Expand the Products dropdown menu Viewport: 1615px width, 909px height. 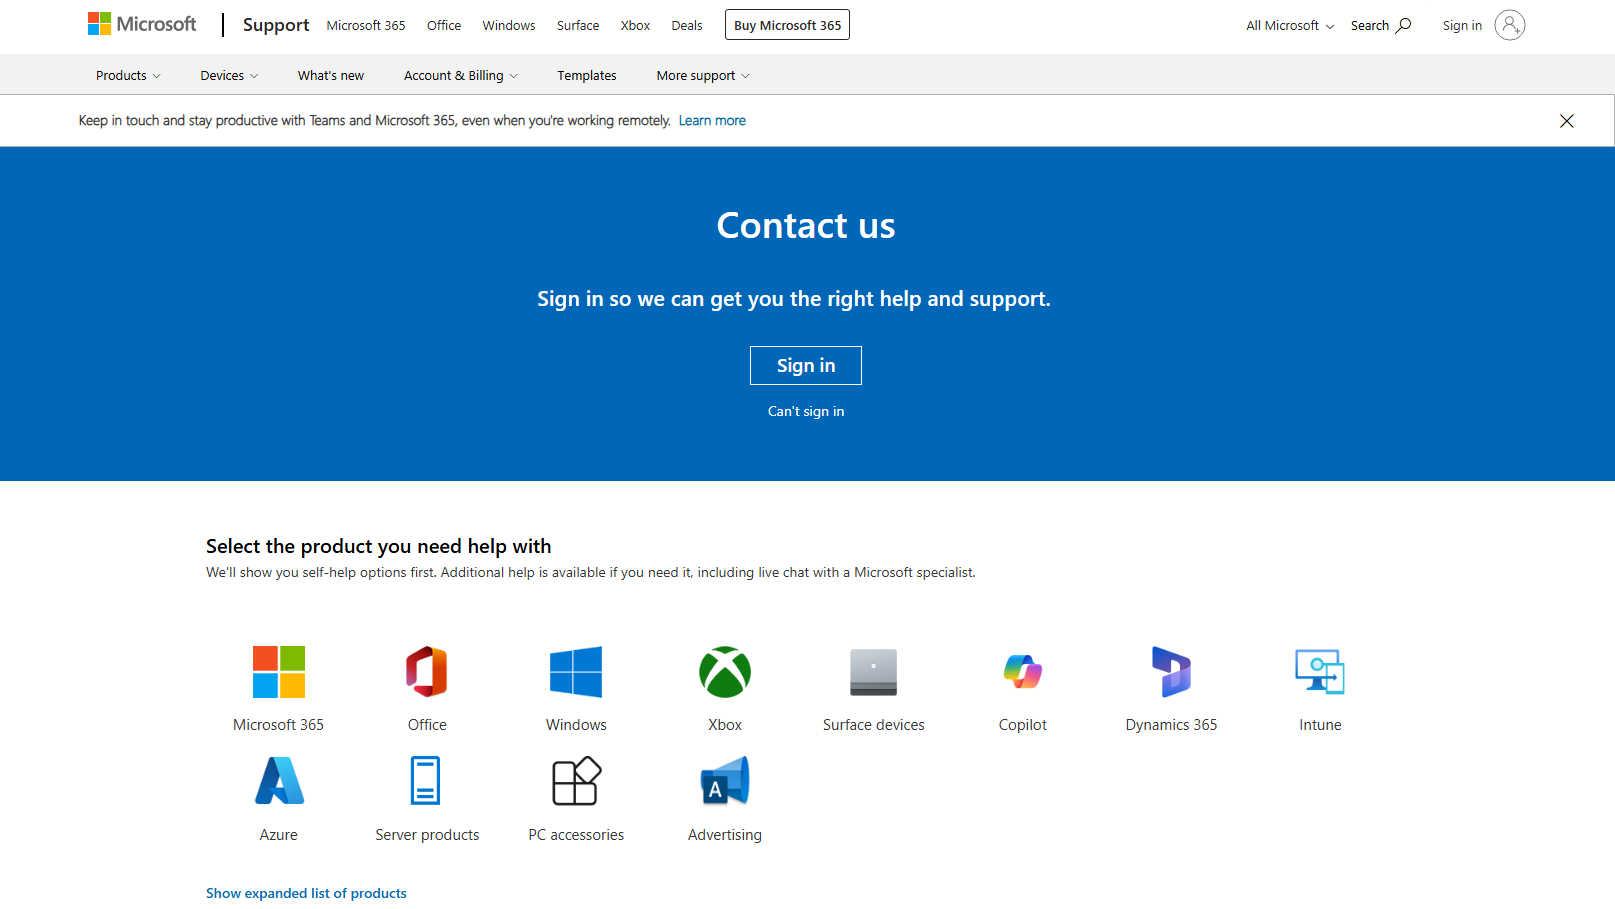[128, 76]
